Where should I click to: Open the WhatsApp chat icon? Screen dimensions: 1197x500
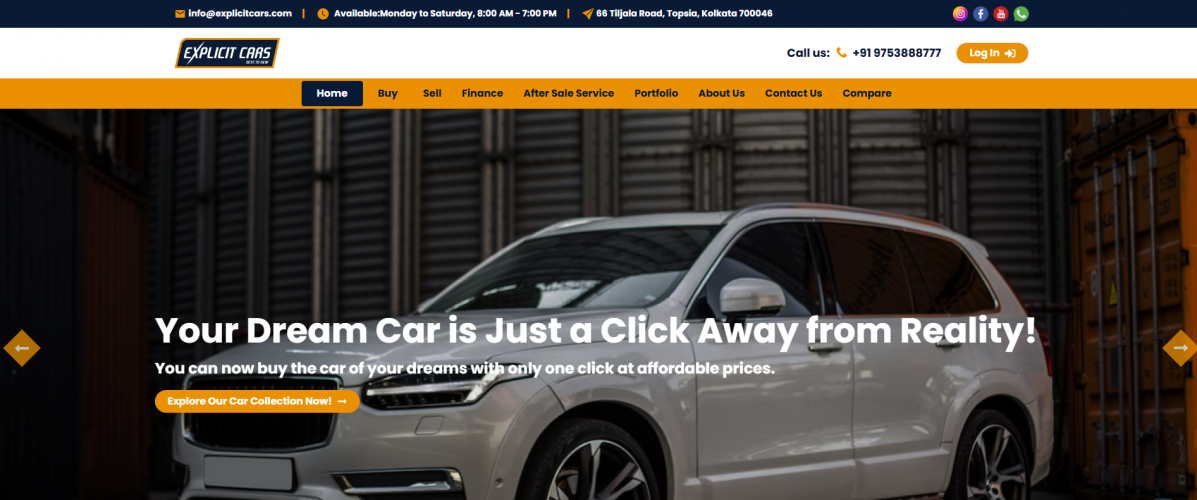point(1021,14)
